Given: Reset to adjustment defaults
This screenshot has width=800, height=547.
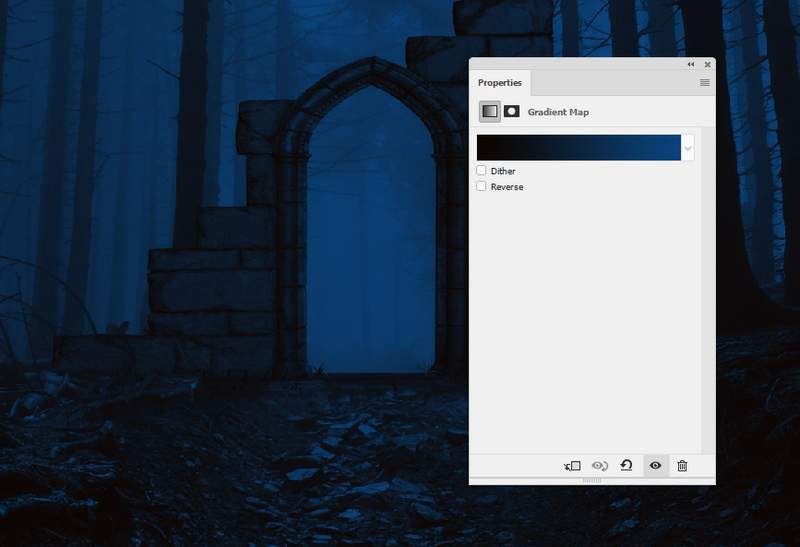Looking at the screenshot, I should pos(627,465).
